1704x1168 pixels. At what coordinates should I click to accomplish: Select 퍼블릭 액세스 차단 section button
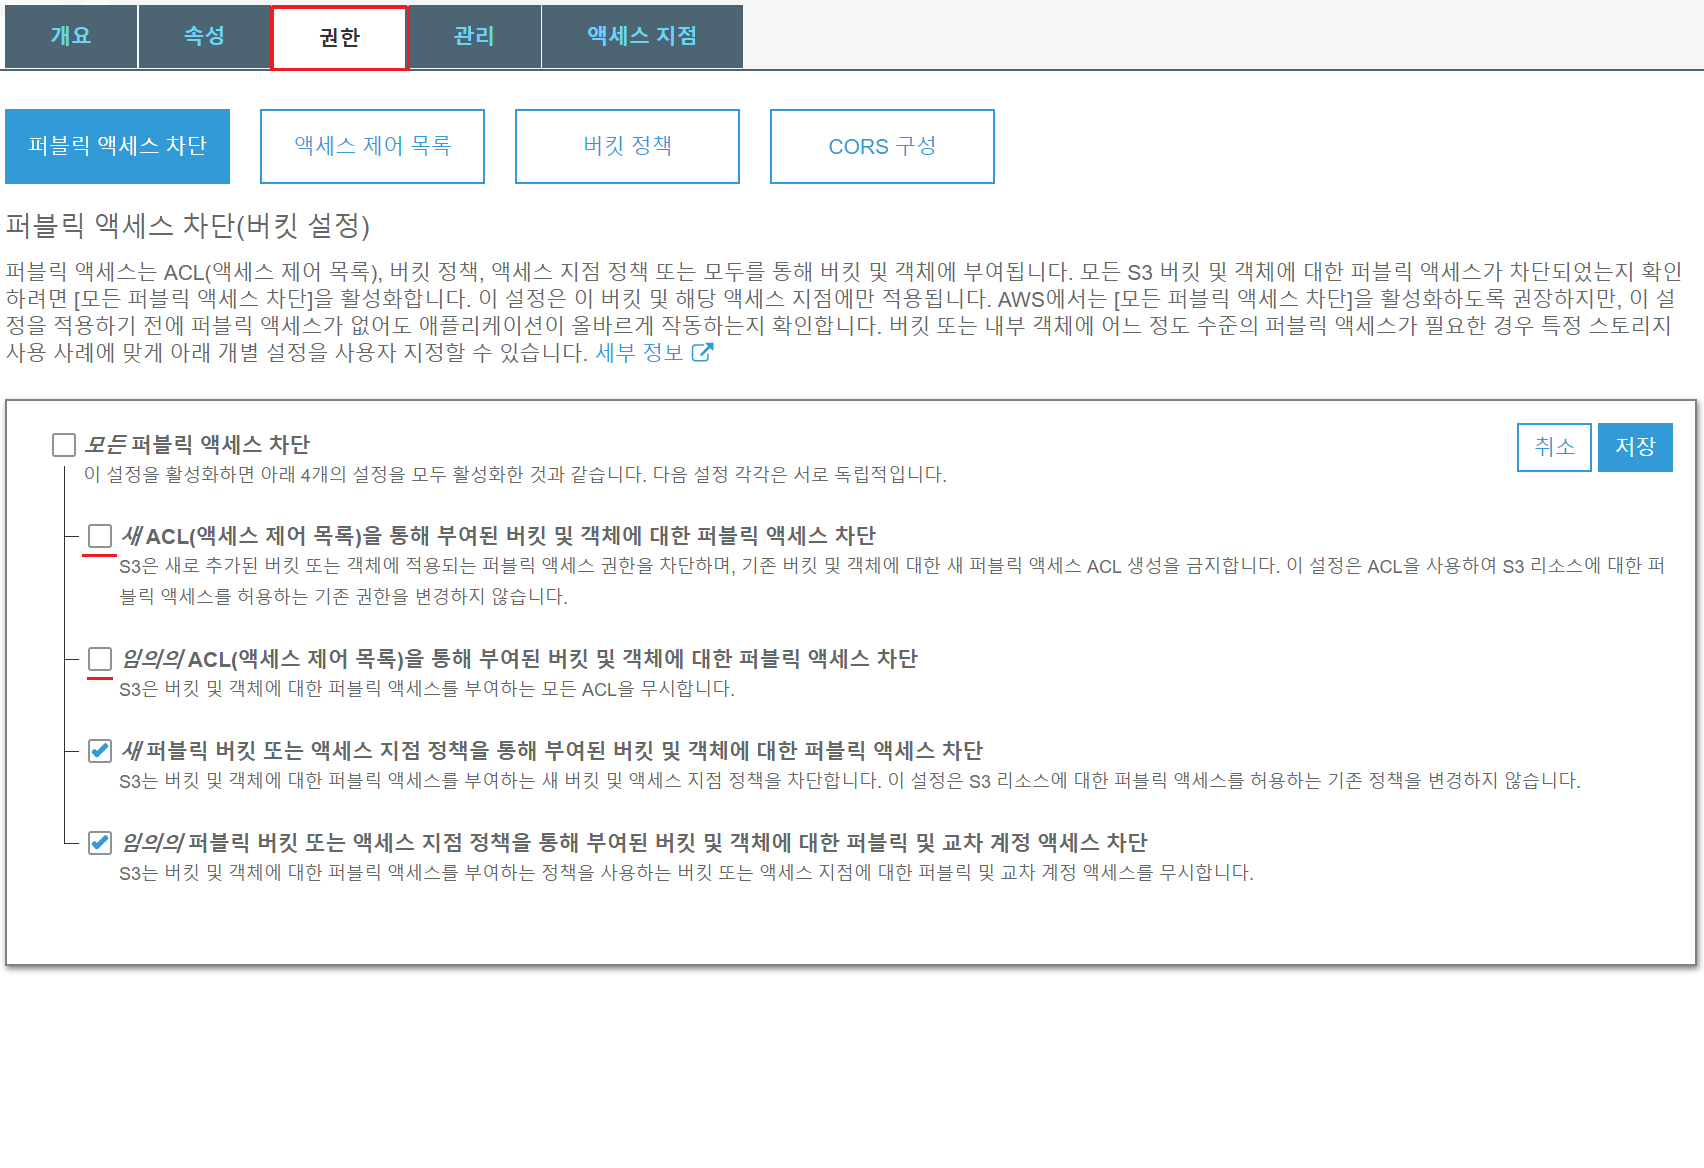coord(117,146)
